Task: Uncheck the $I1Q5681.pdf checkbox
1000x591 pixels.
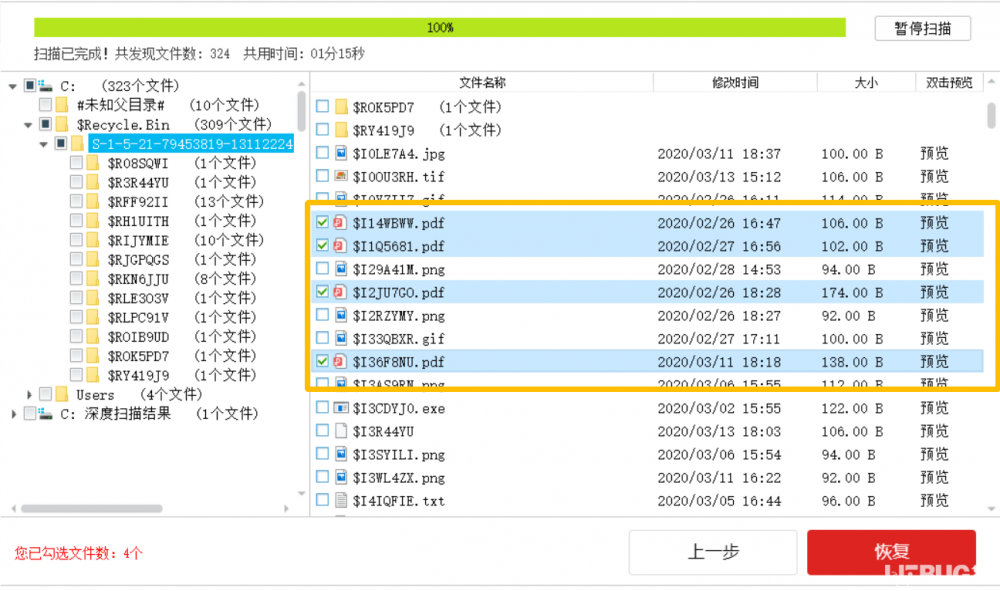Action: (x=322, y=245)
